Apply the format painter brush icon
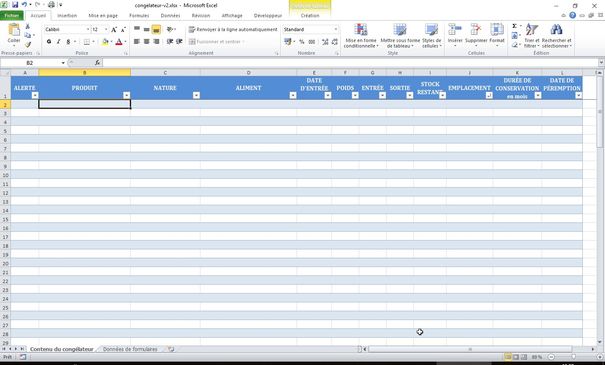The image size is (605, 365). pyautogui.click(x=27, y=45)
